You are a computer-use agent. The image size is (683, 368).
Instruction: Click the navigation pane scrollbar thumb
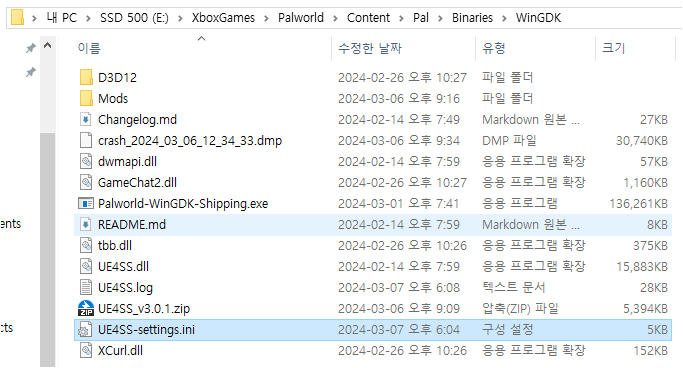pyautogui.click(x=48, y=250)
